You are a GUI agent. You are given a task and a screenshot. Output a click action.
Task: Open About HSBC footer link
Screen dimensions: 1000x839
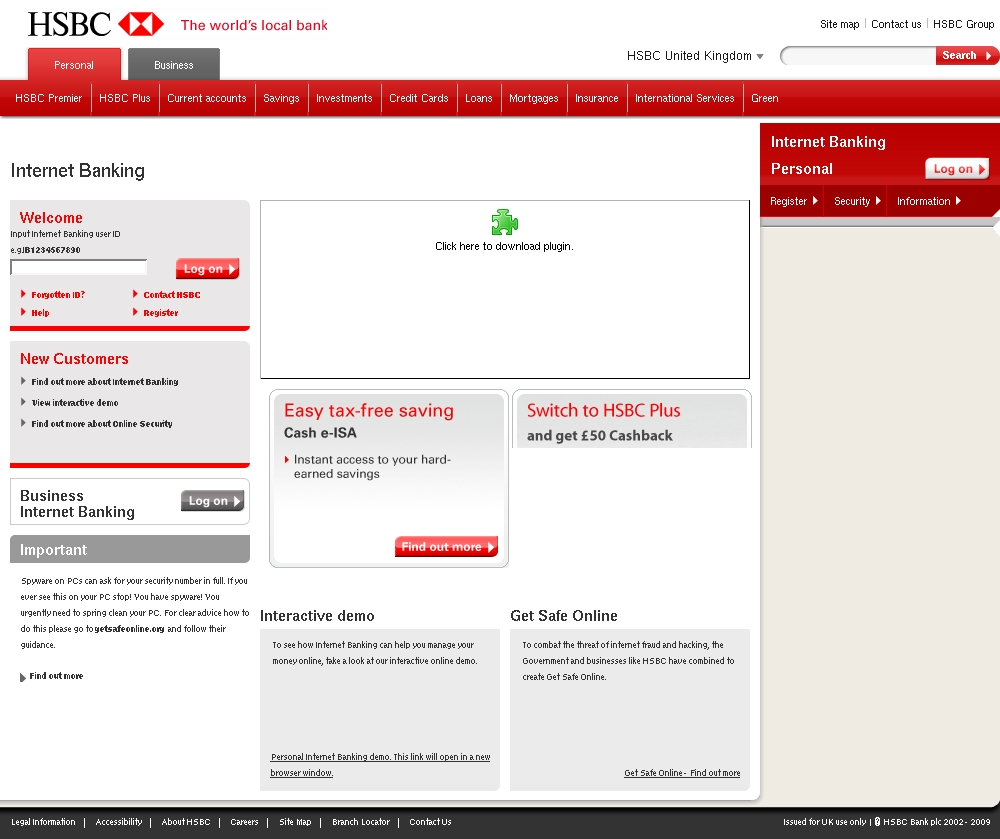(186, 822)
